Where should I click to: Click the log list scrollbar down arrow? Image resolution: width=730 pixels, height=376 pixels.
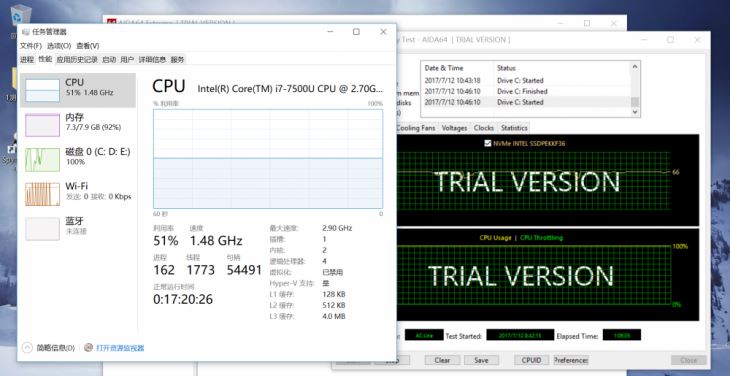[x=635, y=112]
